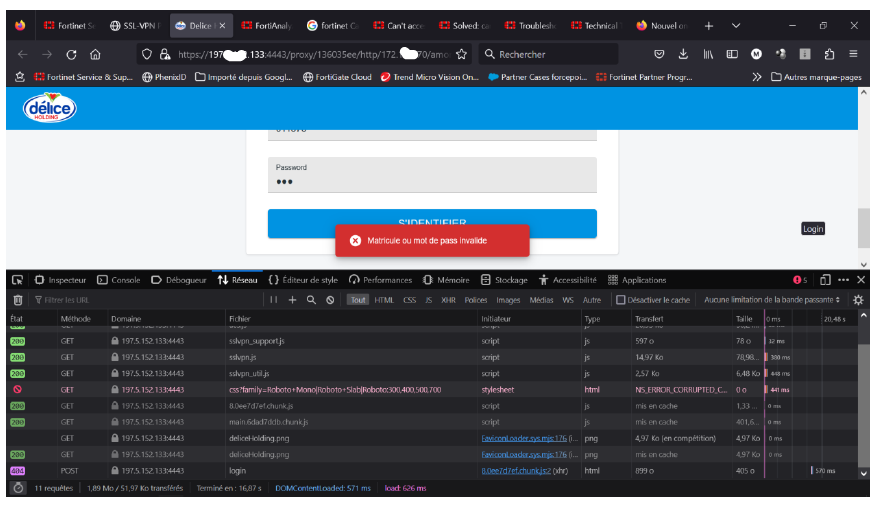Click the errors count indicator
This screenshot has height=506, width=892.
[x=800, y=280]
